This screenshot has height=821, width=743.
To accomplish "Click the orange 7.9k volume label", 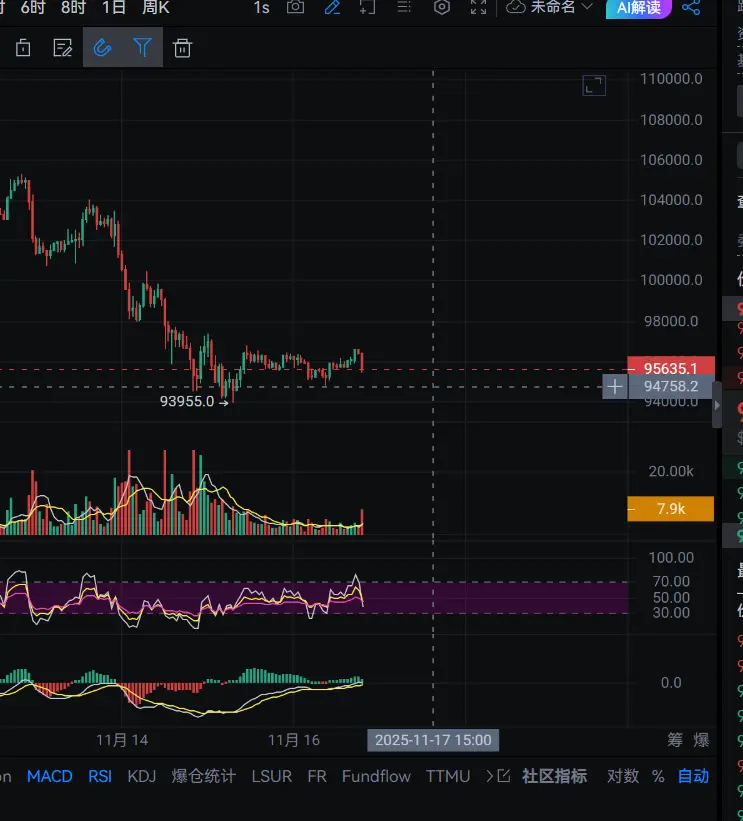I will click(x=670, y=509).
